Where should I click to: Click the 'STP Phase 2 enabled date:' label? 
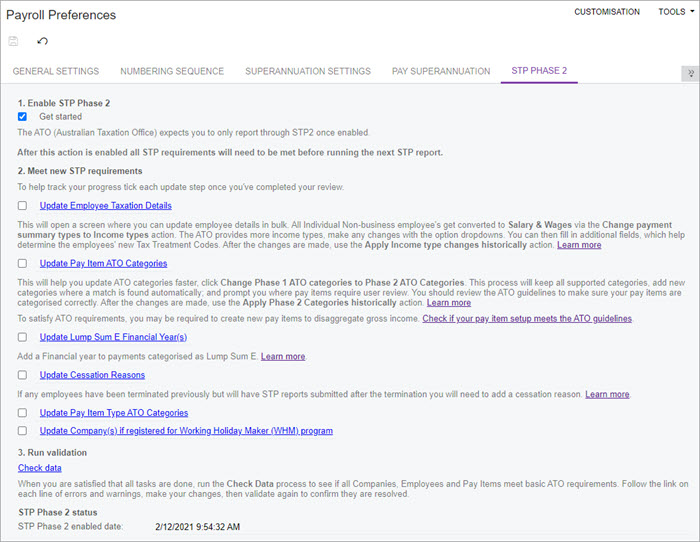point(71,526)
